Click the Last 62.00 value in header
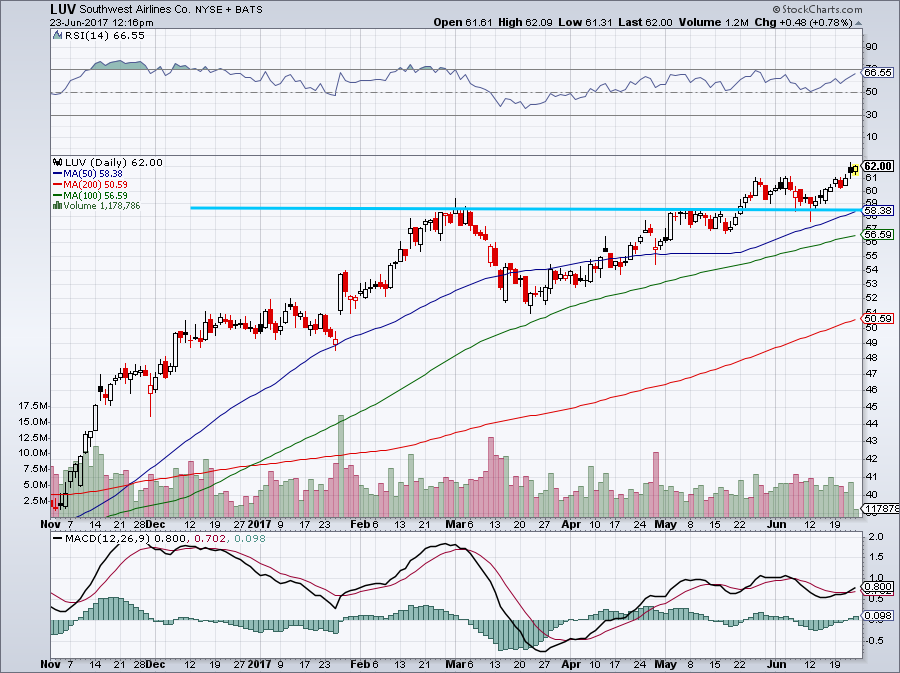This screenshot has width=900, height=673. click(x=645, y=22)
